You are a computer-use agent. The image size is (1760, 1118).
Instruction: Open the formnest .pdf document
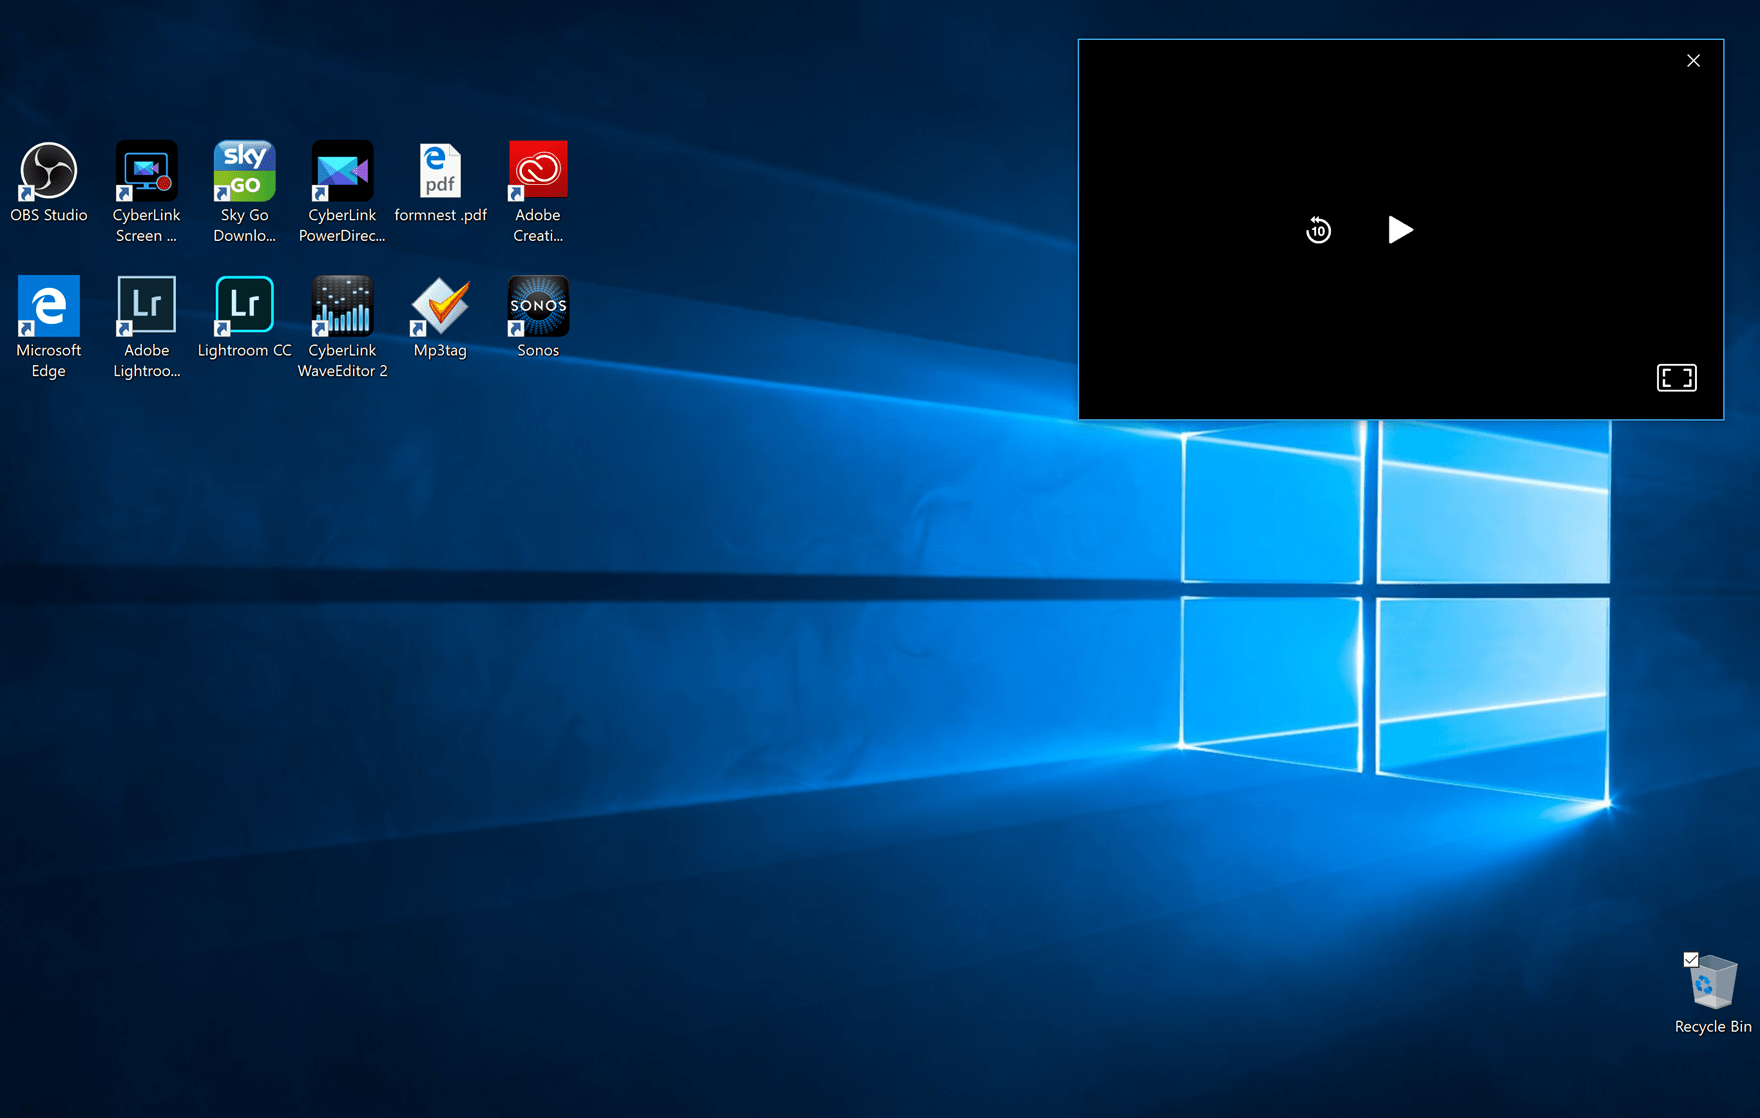(439, 170)
